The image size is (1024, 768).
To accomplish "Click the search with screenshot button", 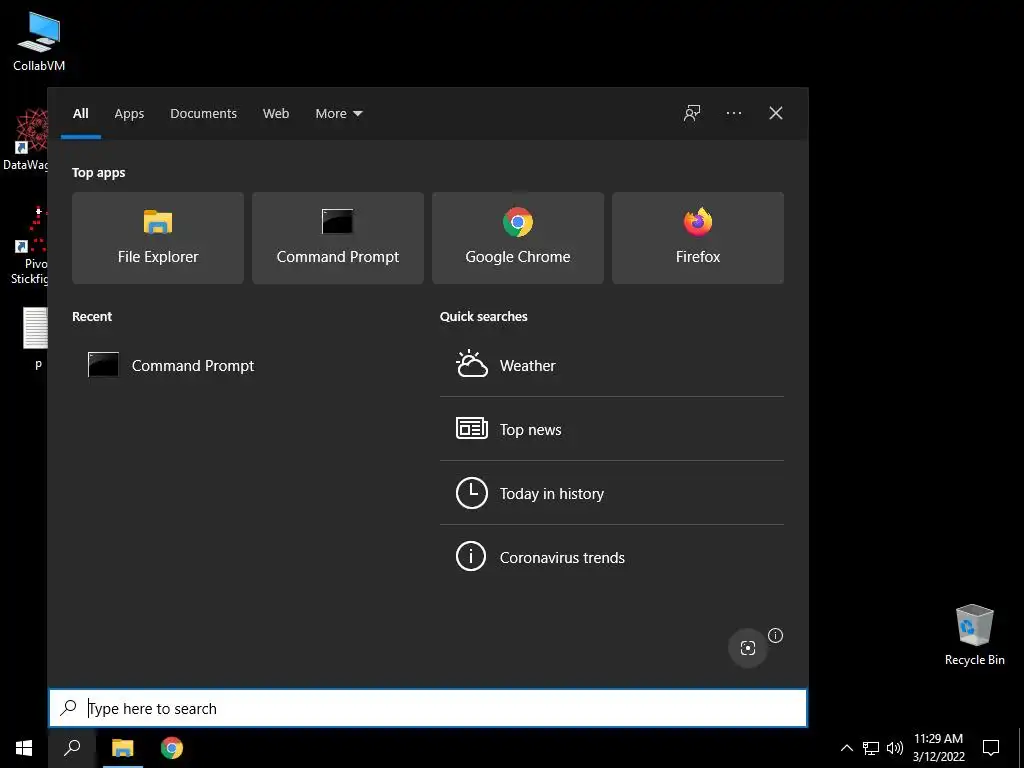I will (748, 648).
